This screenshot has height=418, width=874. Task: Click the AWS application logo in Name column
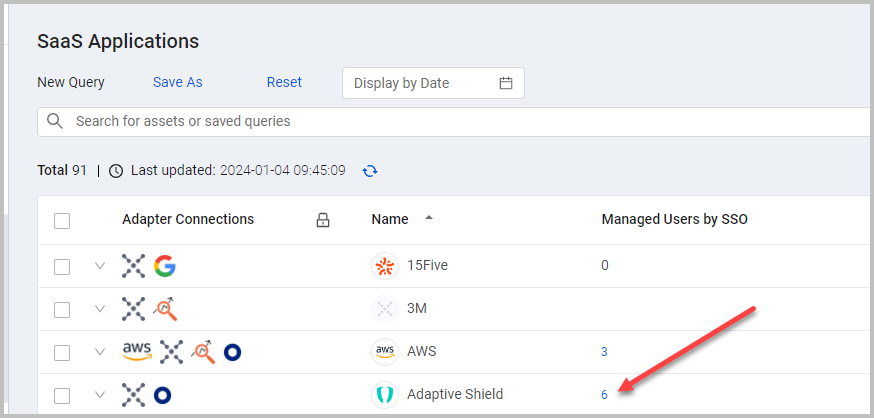pos(385,352)
